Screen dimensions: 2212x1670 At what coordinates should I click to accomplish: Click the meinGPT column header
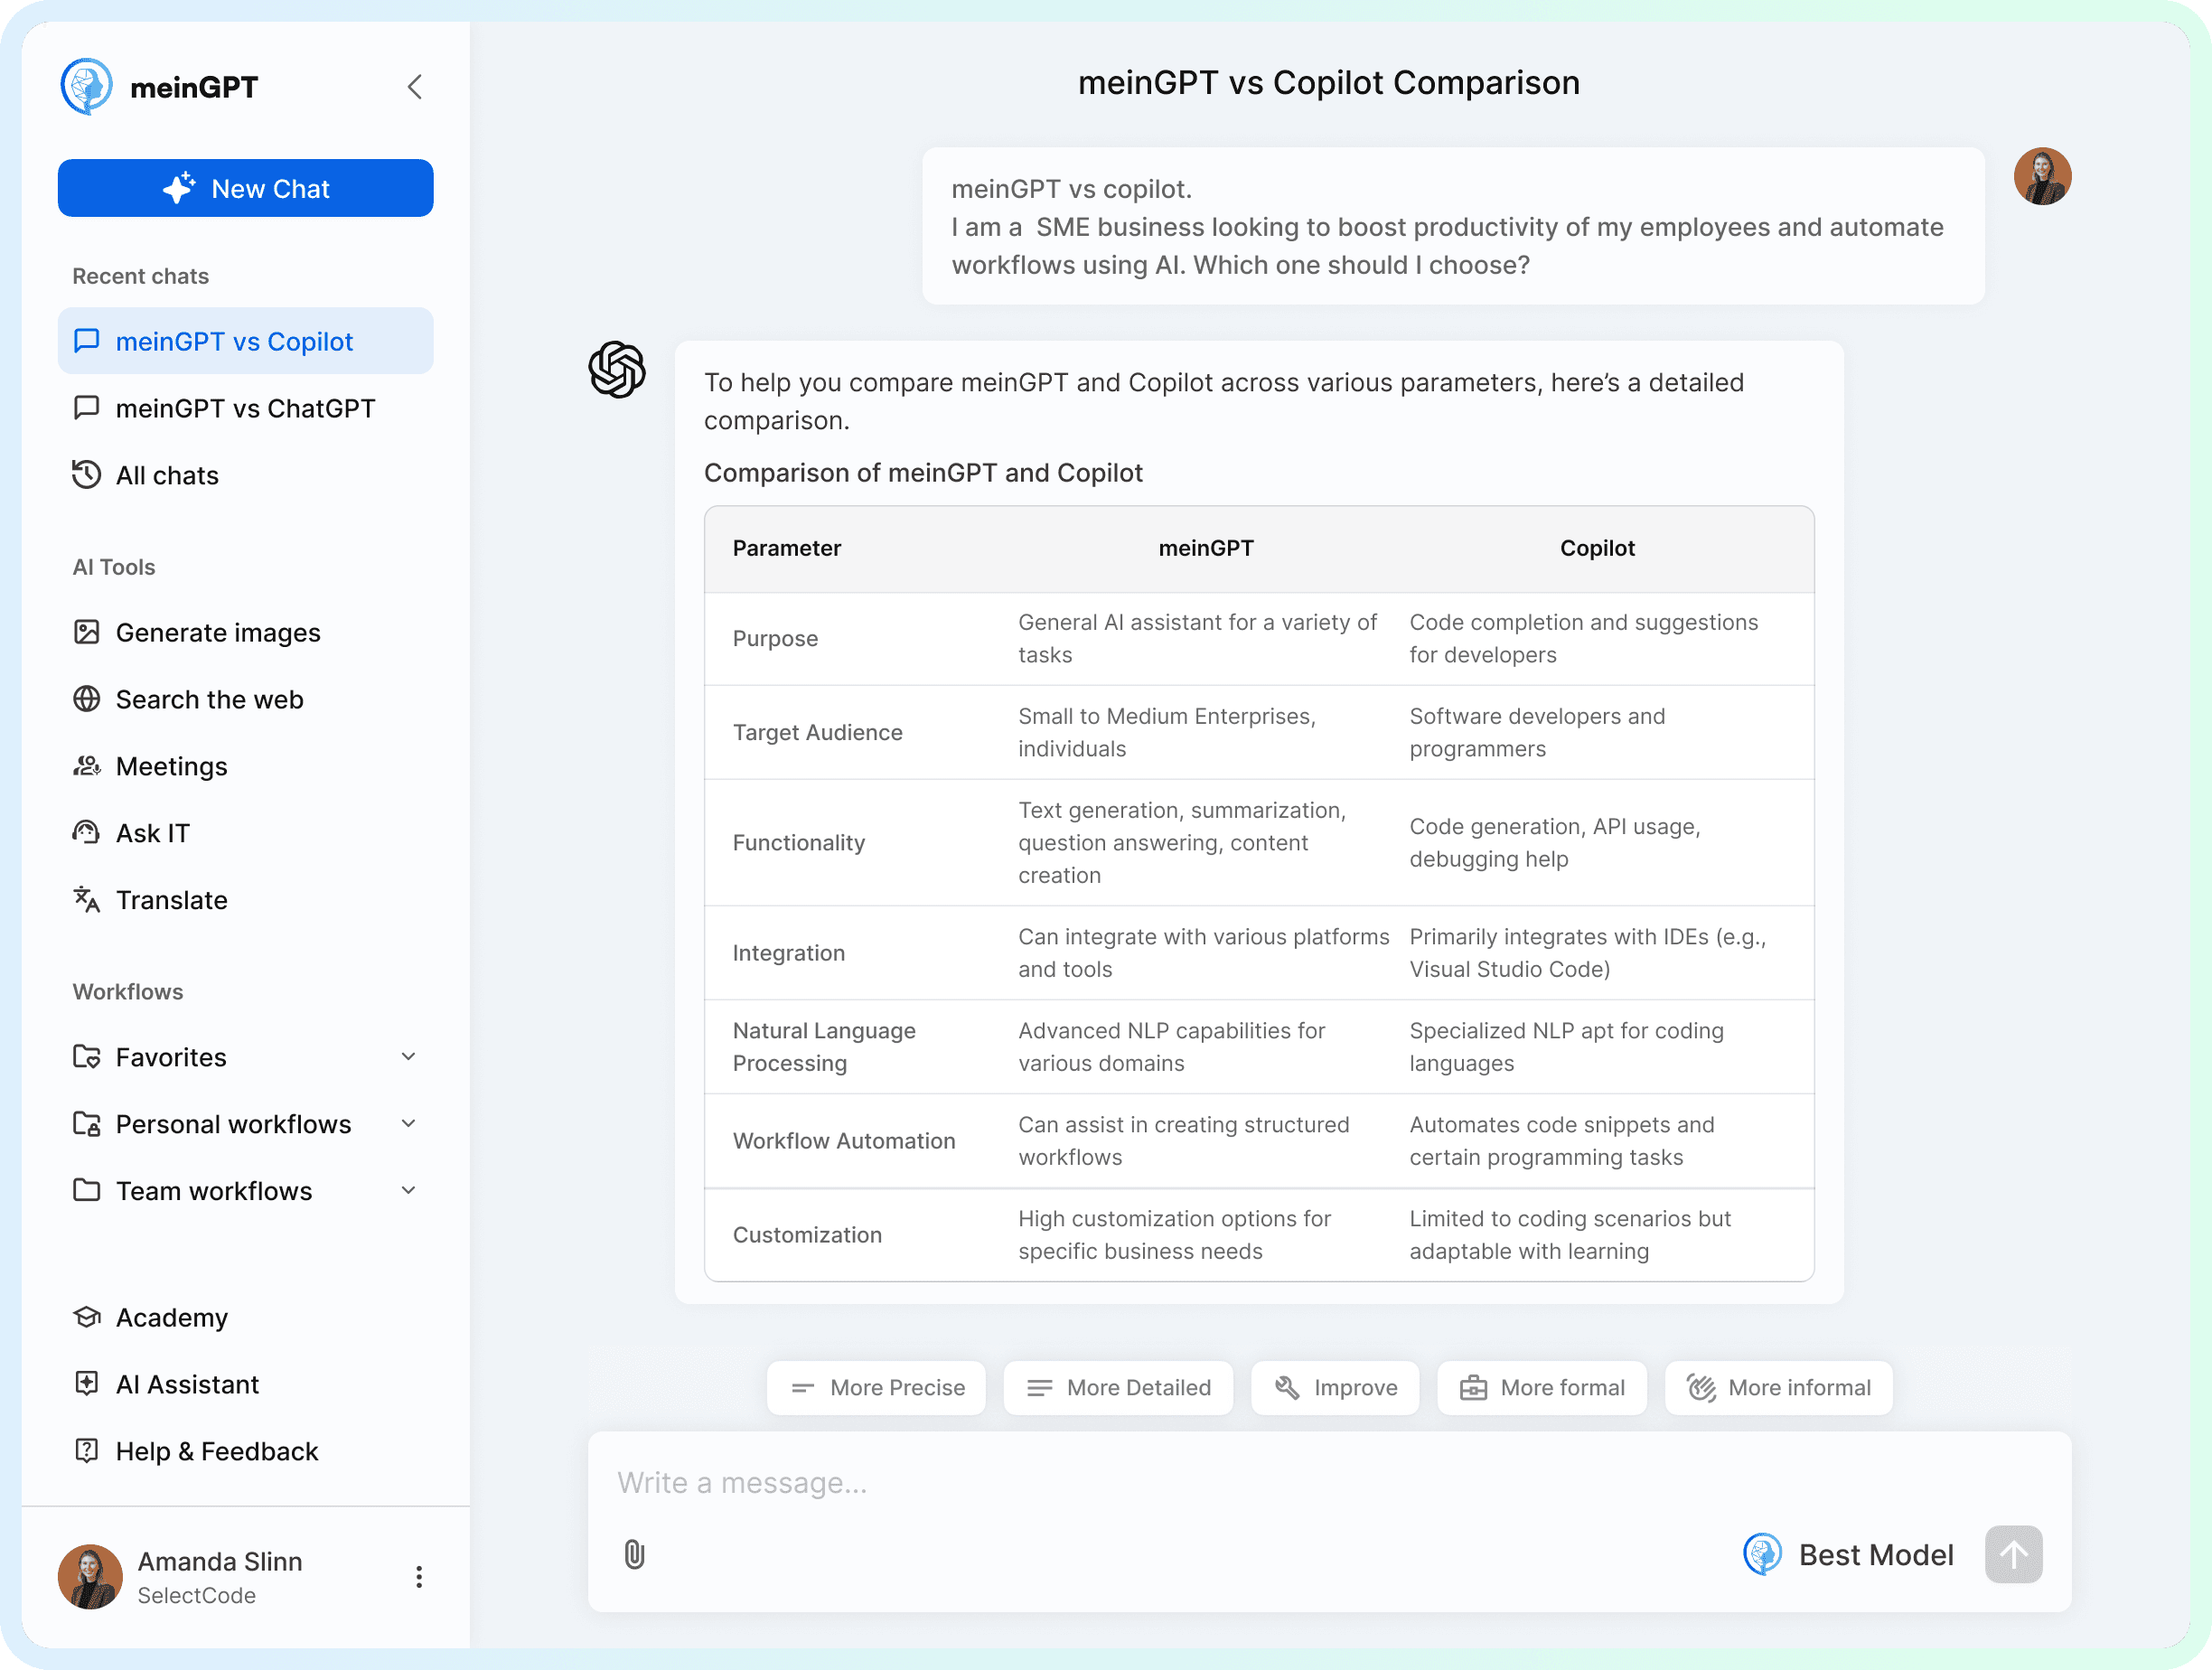click(1206, 548)
